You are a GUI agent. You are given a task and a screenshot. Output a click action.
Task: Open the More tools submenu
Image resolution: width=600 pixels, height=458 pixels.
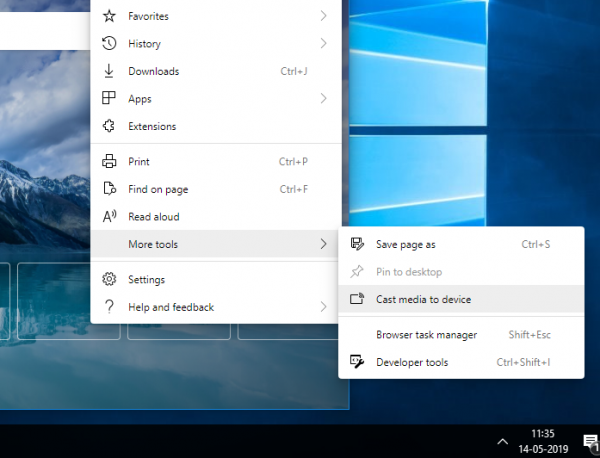coord(153,244)
